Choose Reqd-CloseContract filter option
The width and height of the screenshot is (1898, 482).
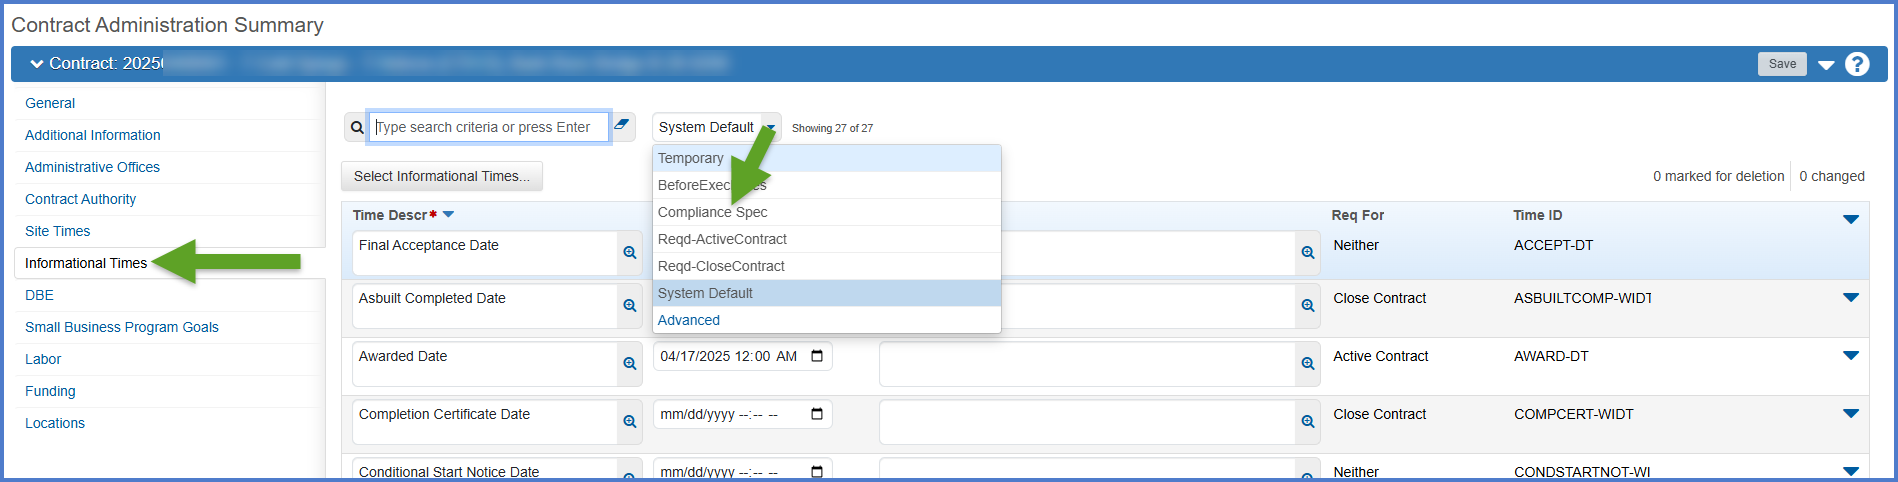point(721,266)
